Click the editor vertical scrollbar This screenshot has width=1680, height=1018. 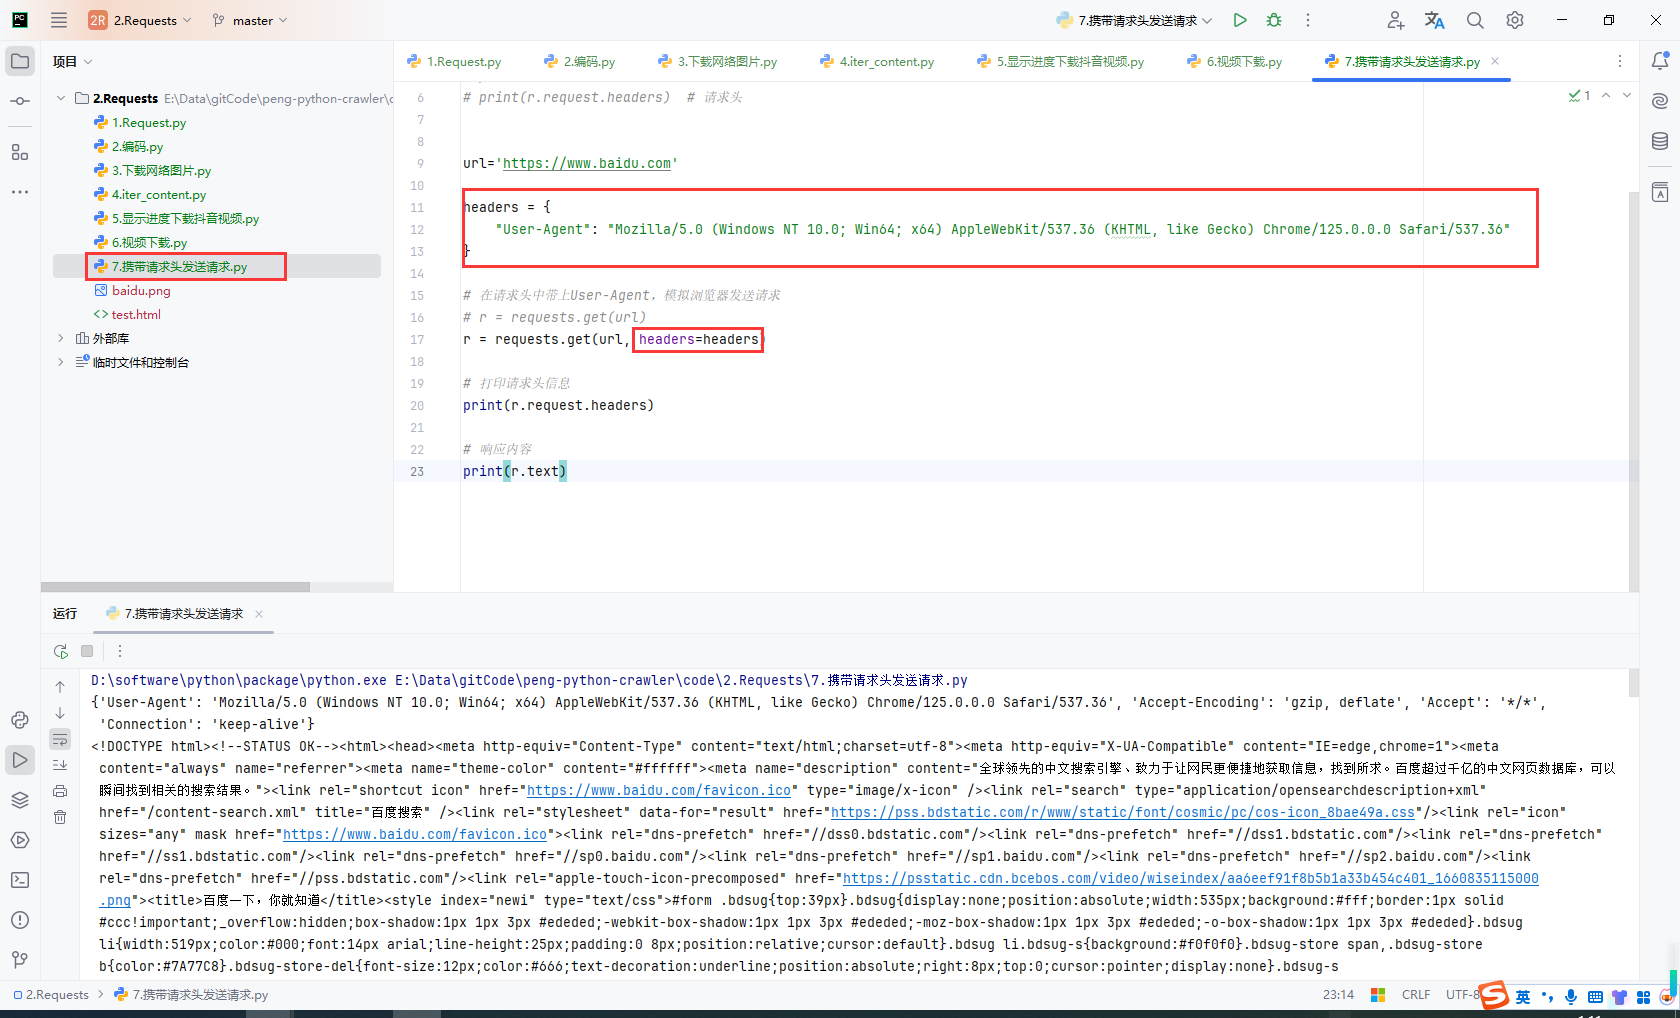[x=1633, y=390]
